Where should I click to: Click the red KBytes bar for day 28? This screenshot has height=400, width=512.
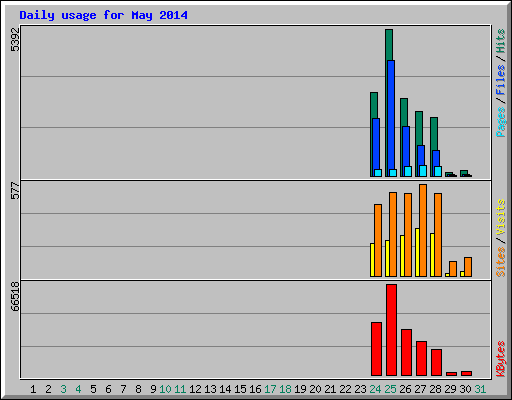coord(436,363)
